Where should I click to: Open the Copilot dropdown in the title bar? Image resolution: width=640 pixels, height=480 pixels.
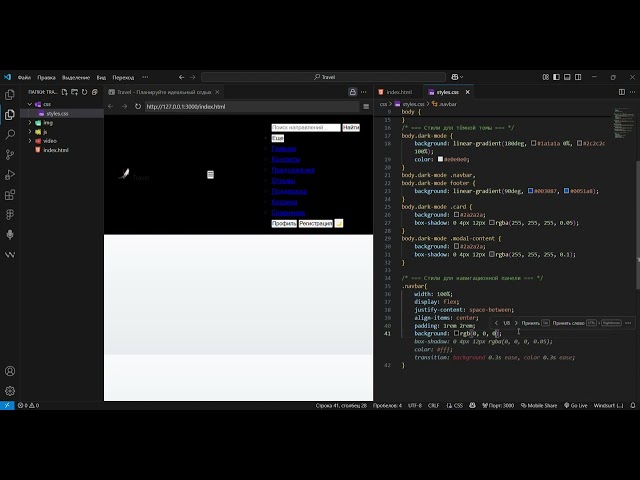[x=457, y=77]
